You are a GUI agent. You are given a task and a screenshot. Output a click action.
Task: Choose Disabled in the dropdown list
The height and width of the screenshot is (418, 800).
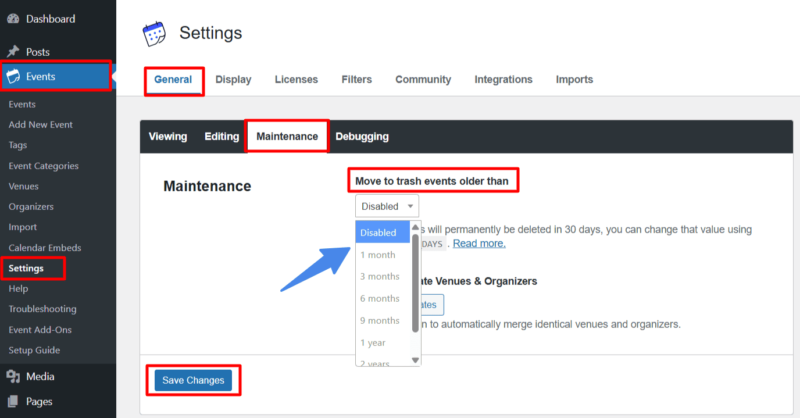coord(383,232)
